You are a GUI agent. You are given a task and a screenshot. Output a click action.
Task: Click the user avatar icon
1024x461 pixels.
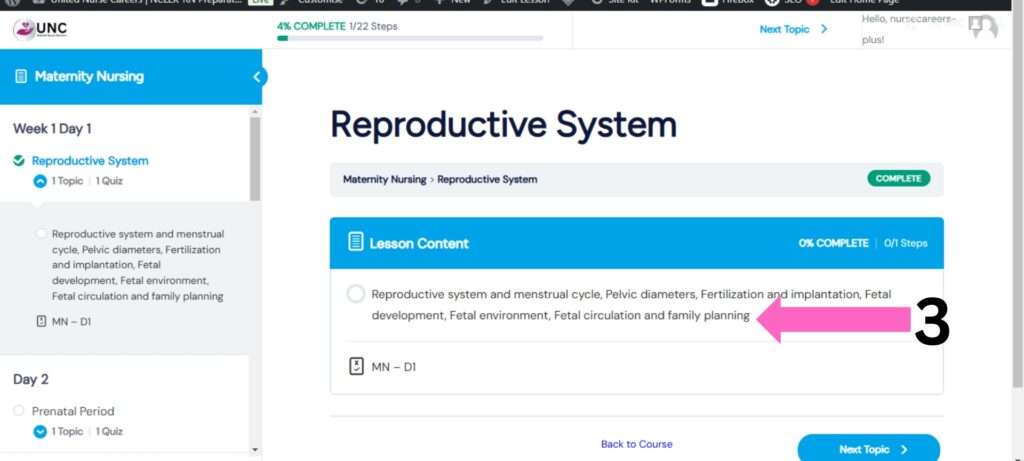983,28
